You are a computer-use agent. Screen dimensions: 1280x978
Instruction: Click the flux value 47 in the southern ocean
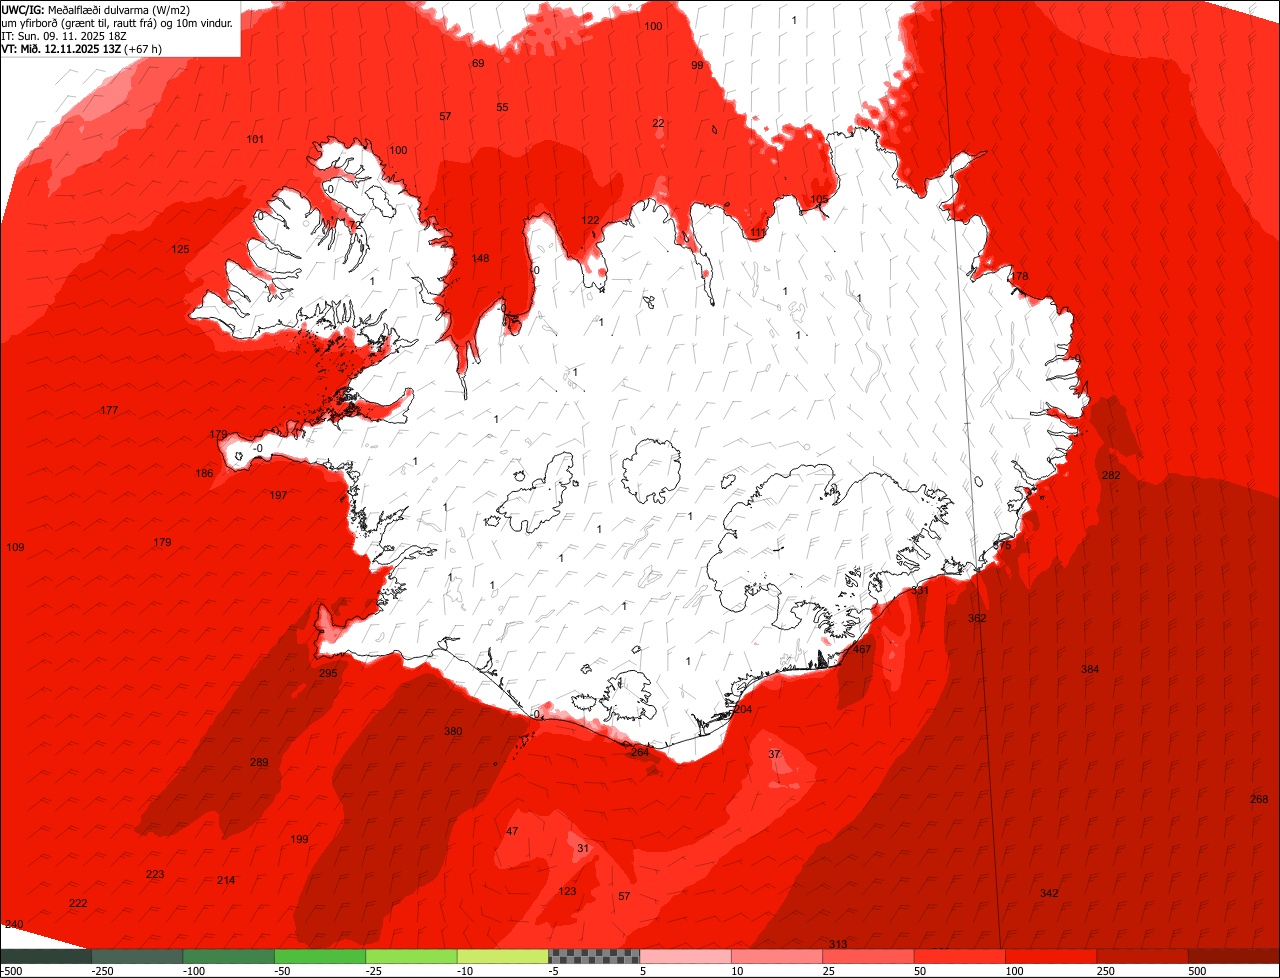(512, 831)
